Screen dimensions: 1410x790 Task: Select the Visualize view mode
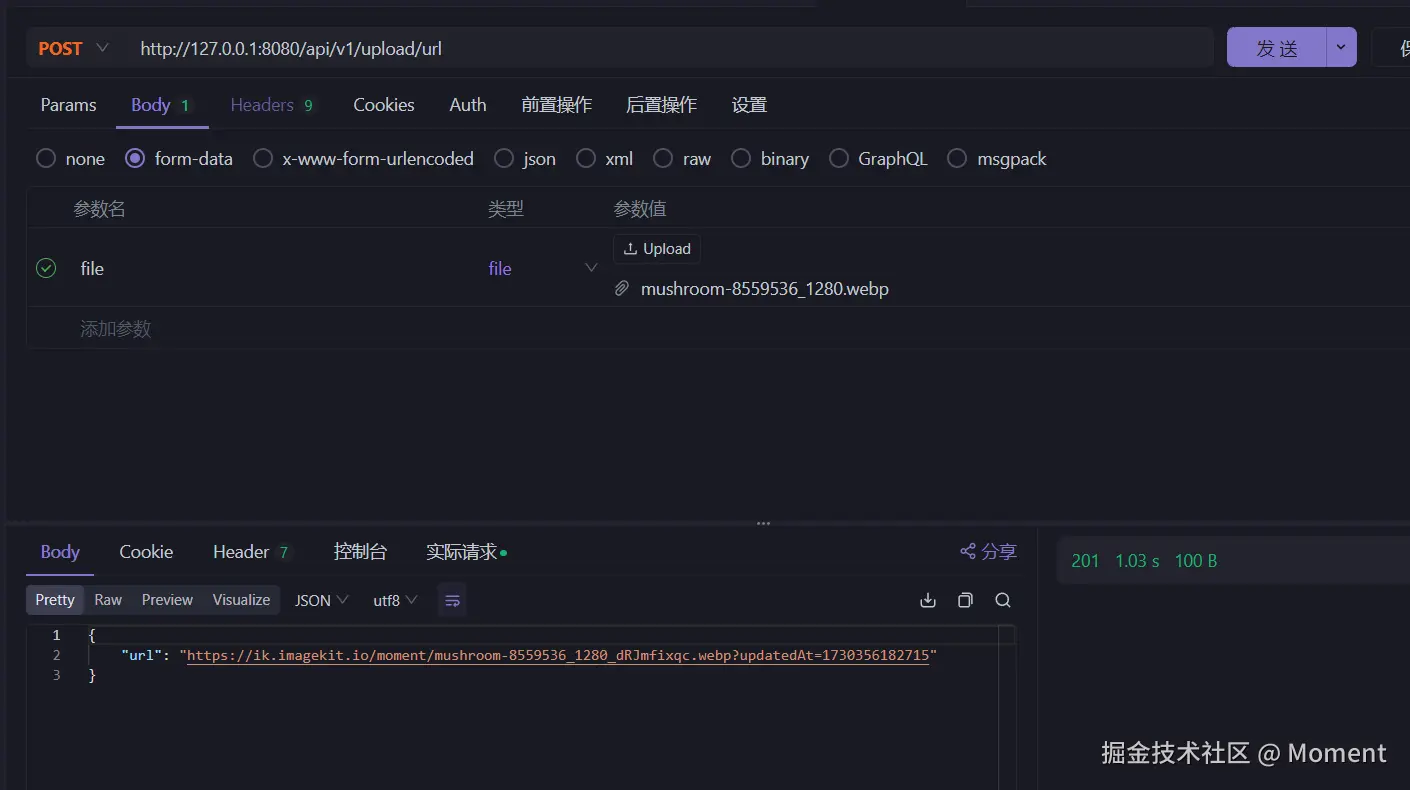241,600
